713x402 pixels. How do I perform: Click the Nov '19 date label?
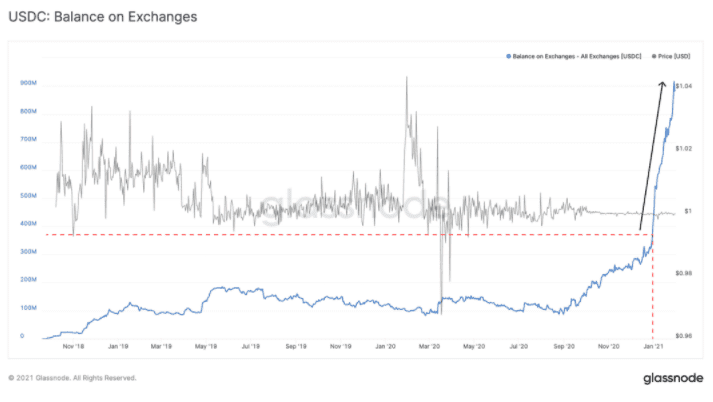point(341,347)
